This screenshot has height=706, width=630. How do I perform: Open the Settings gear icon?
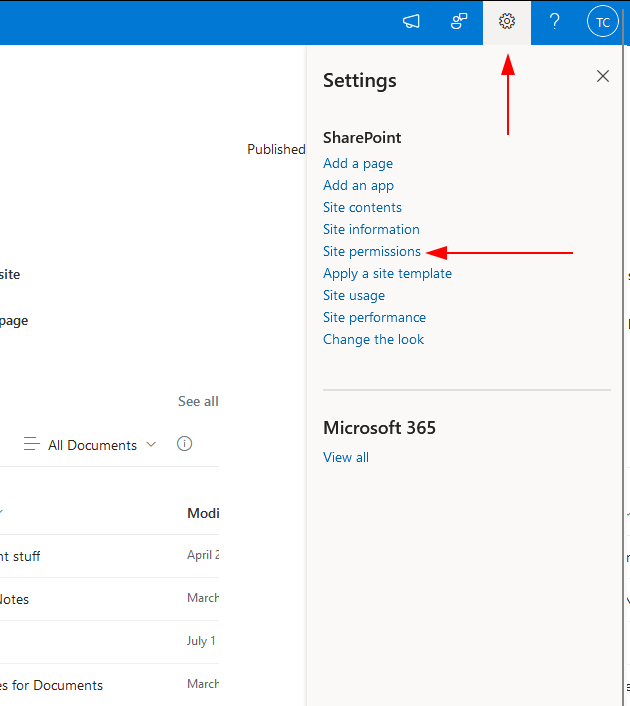click(507, 22)
